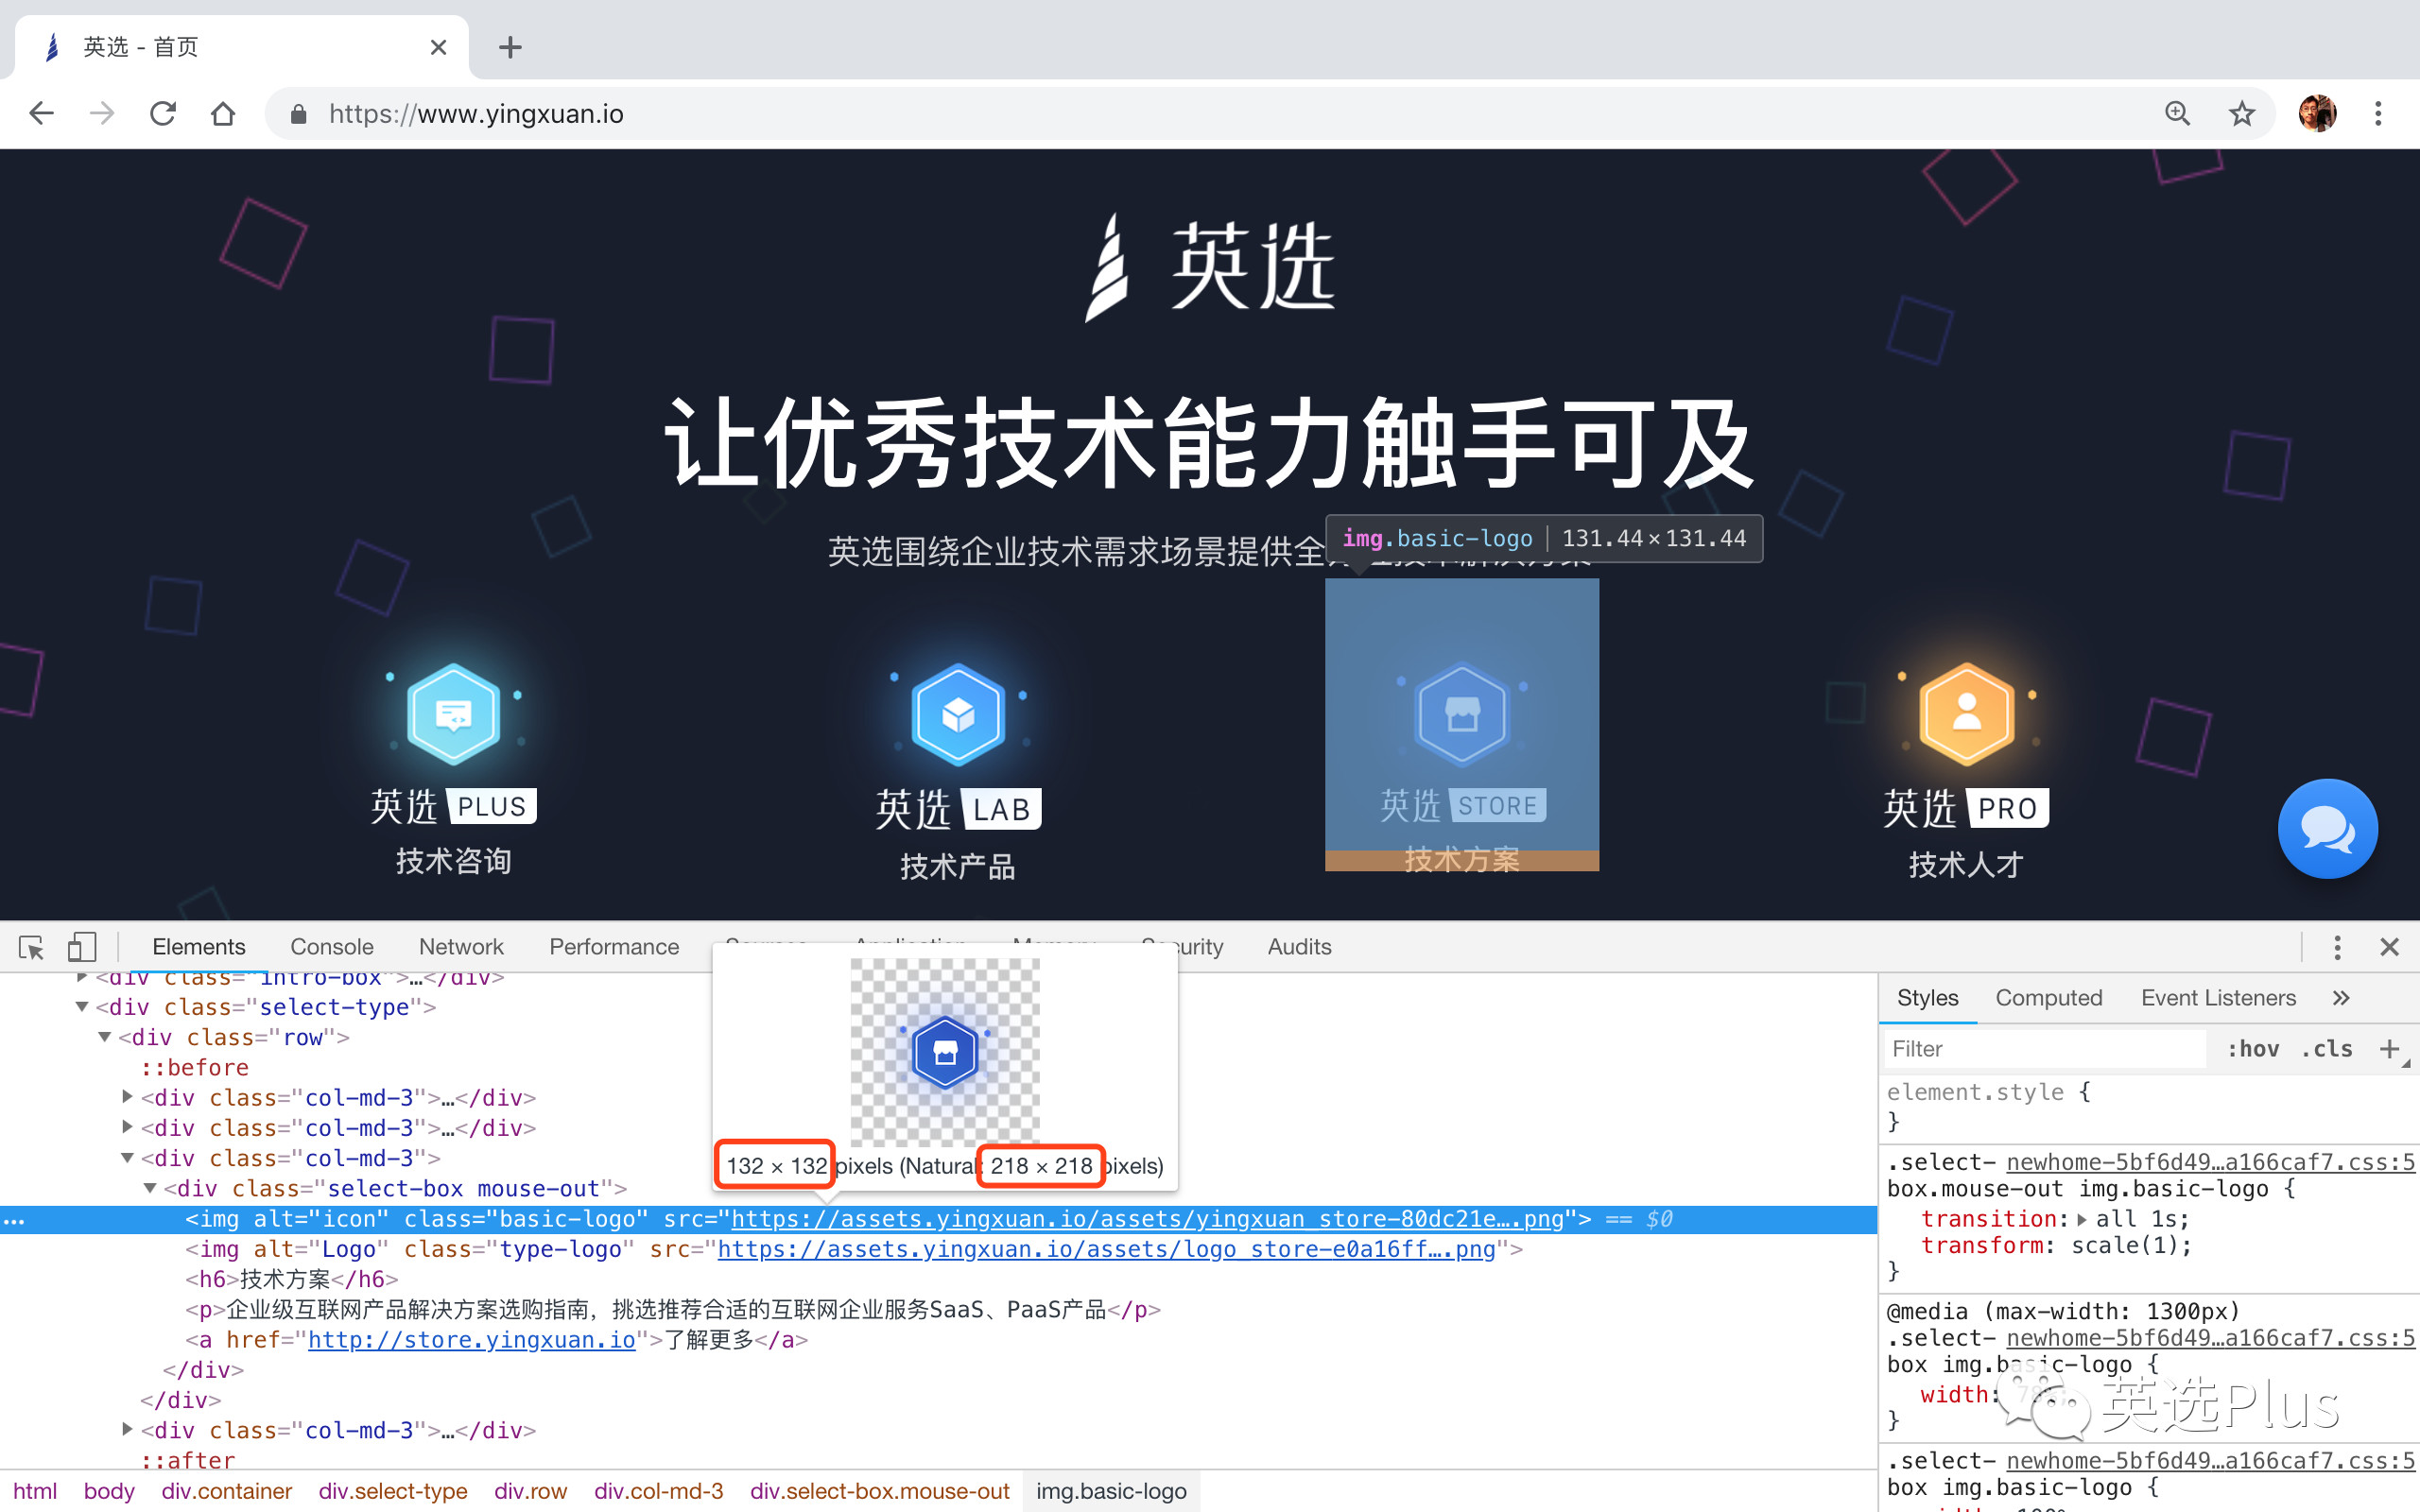Image resolution: width=2420 pixels, height=1512 pixels.
Task: Expand the transition shorthand property arrow
Action: point(2082,1219)
